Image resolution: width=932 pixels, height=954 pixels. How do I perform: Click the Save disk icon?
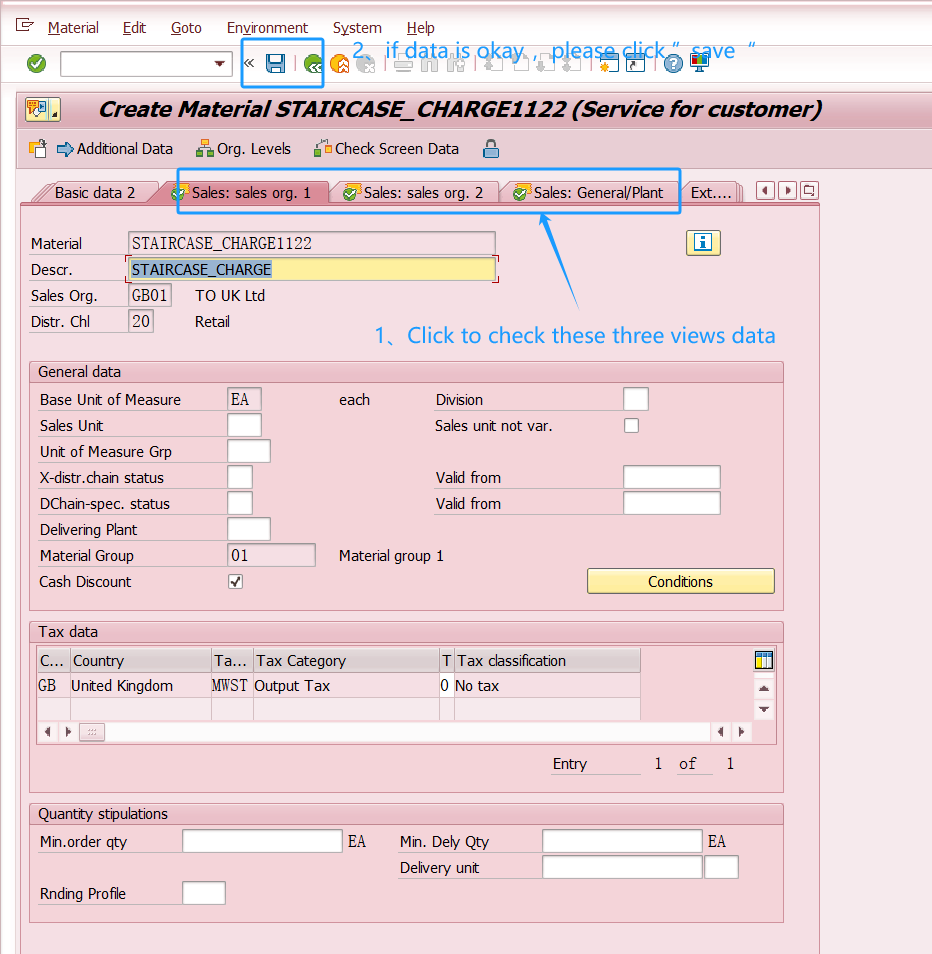click(275, 64)
